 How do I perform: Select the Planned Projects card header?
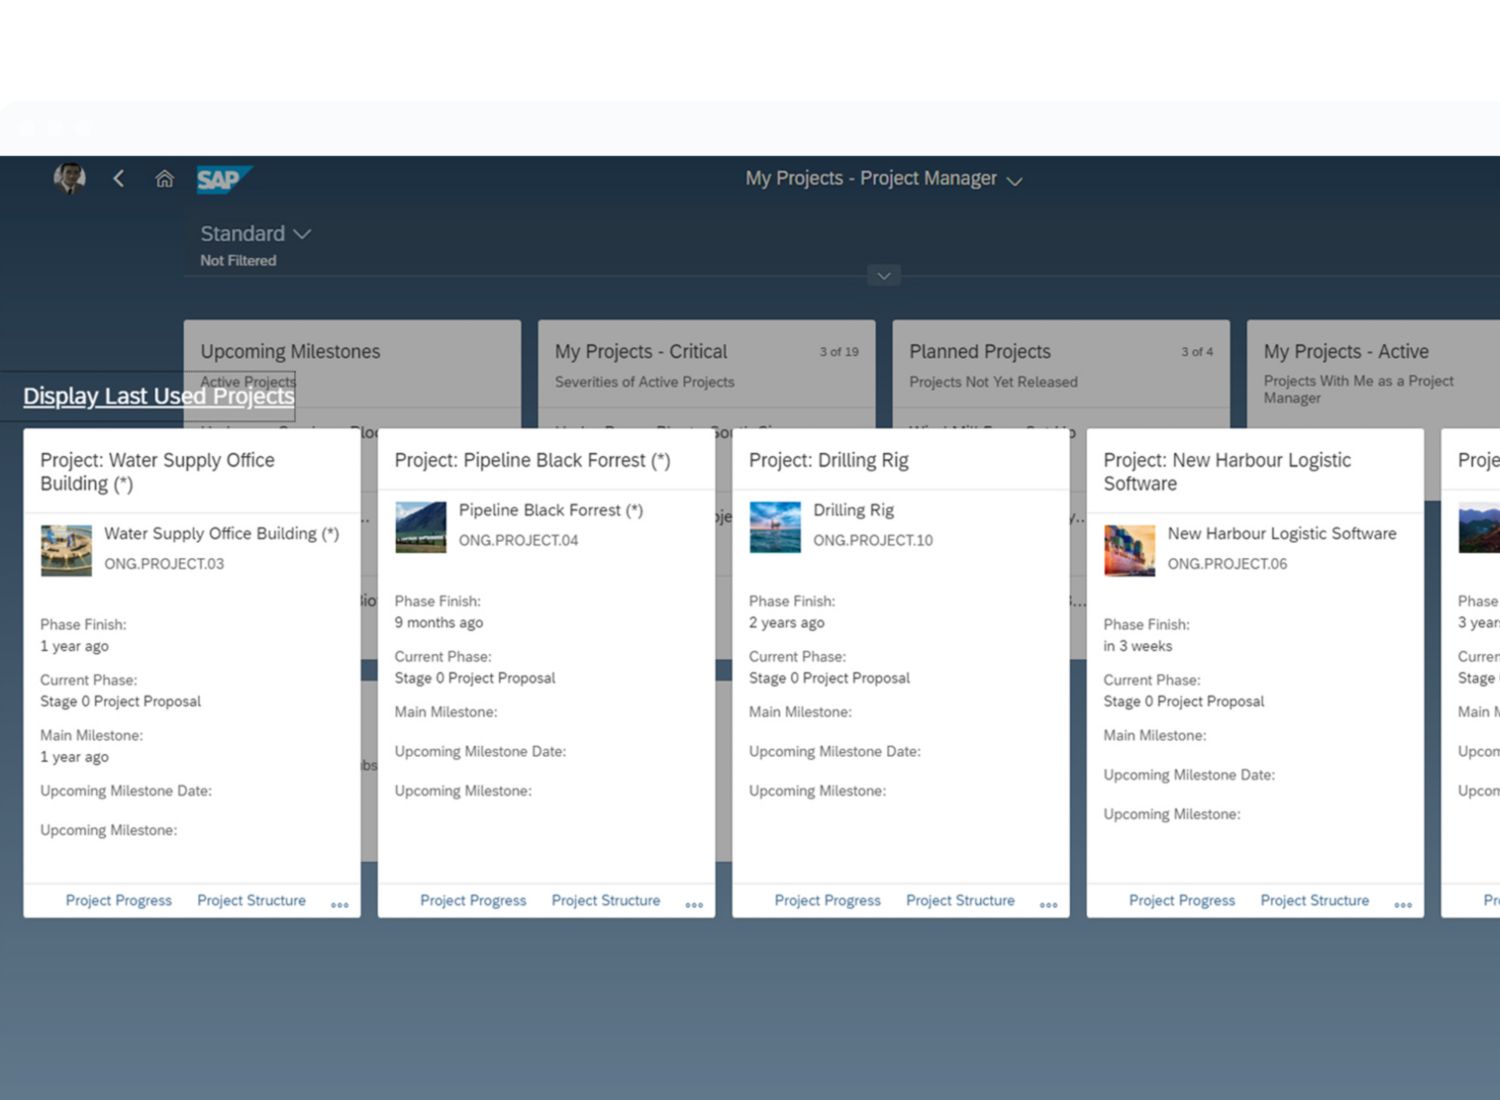point(979,352)
